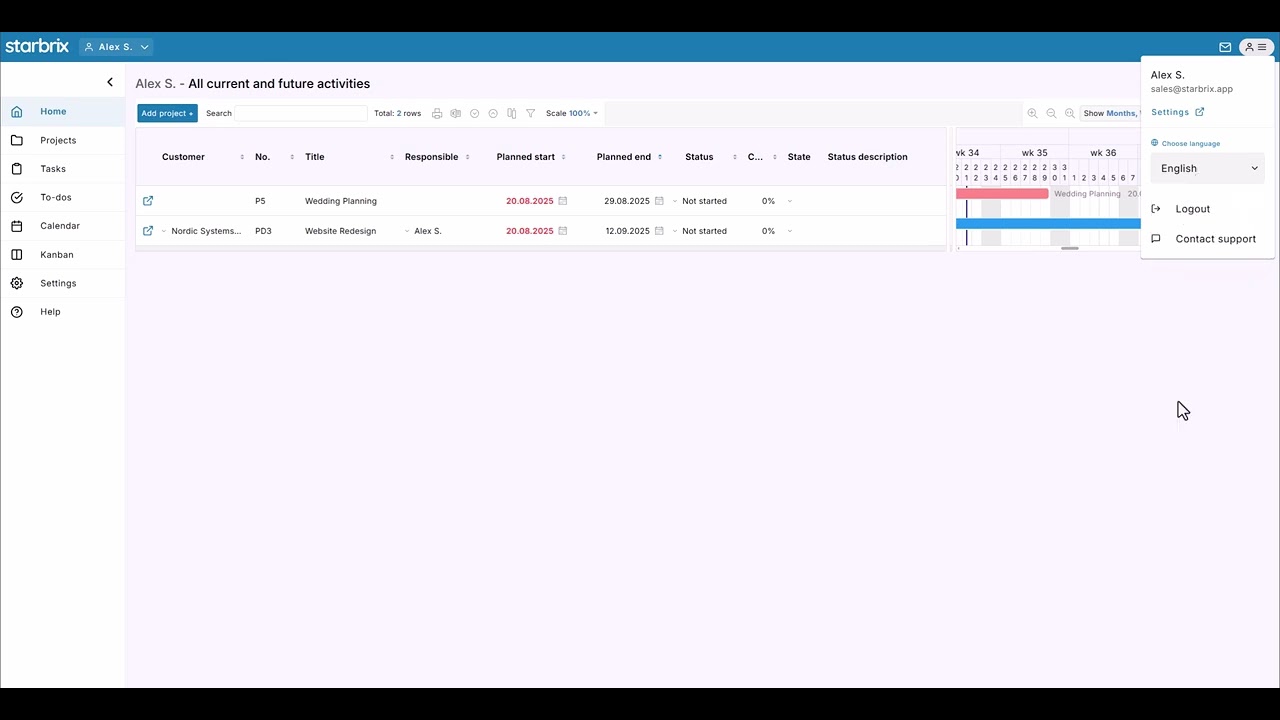This screenshot has width=1280, height=720.
Task: Click the Add project button
Action: tap(167, 113)
